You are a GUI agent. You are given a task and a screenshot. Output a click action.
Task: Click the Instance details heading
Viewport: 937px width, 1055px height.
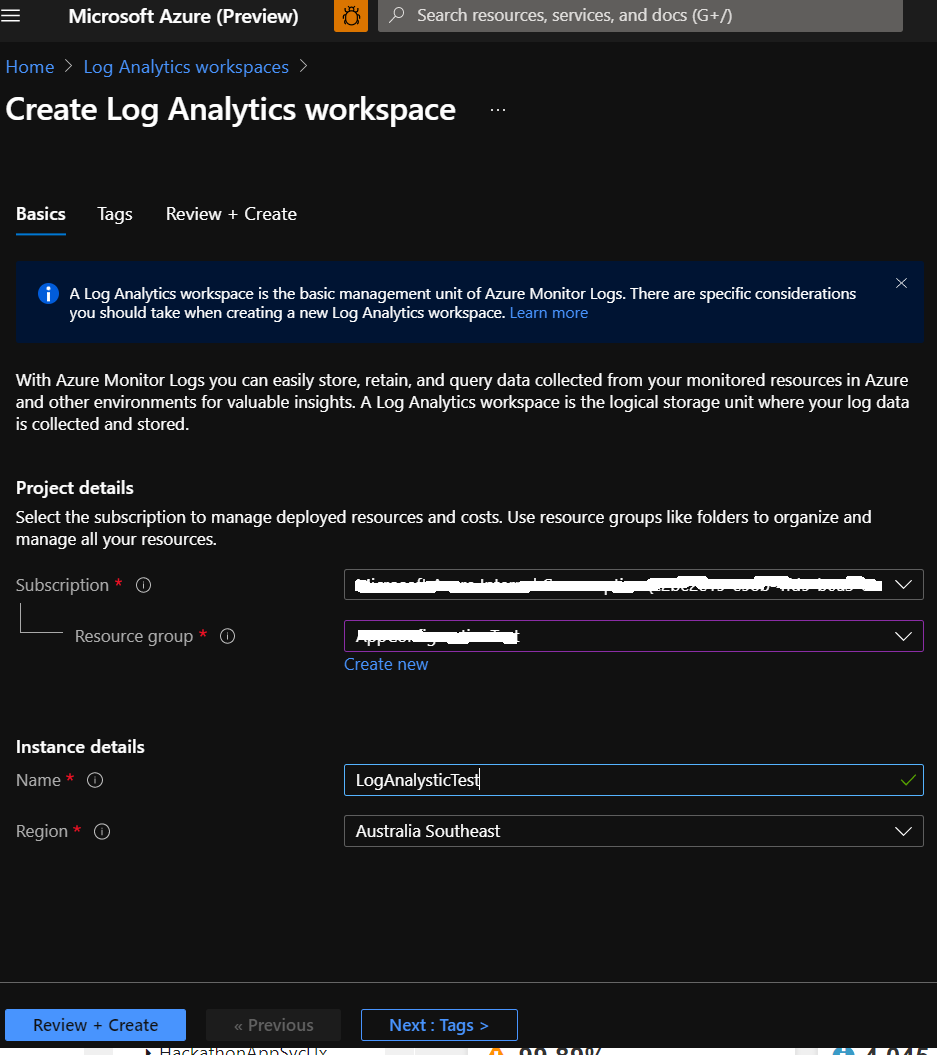(x=80, y=747)
